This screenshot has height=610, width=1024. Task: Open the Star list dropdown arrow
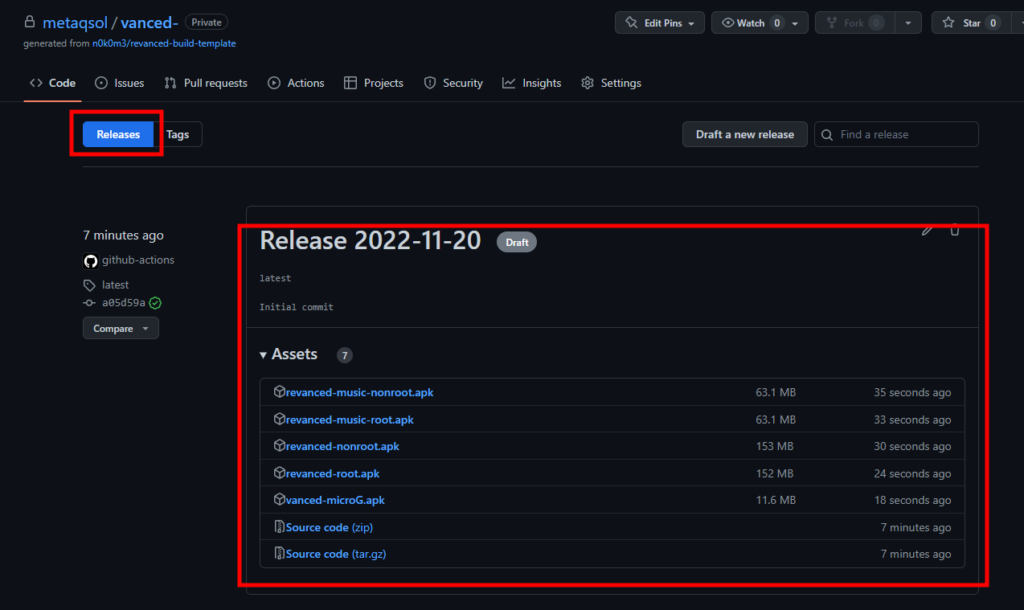coord(1014,23)
